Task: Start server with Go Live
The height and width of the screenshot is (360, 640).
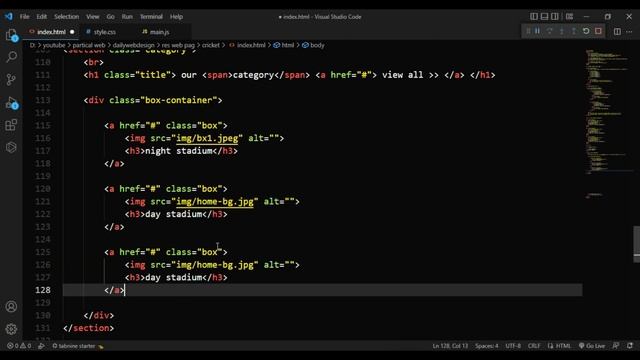Action: (x=592, y=346)
